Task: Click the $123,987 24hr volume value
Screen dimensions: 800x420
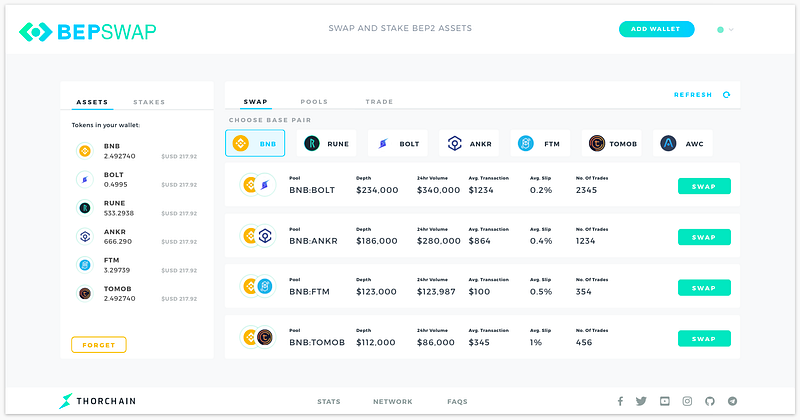Action: pos(436,291)
